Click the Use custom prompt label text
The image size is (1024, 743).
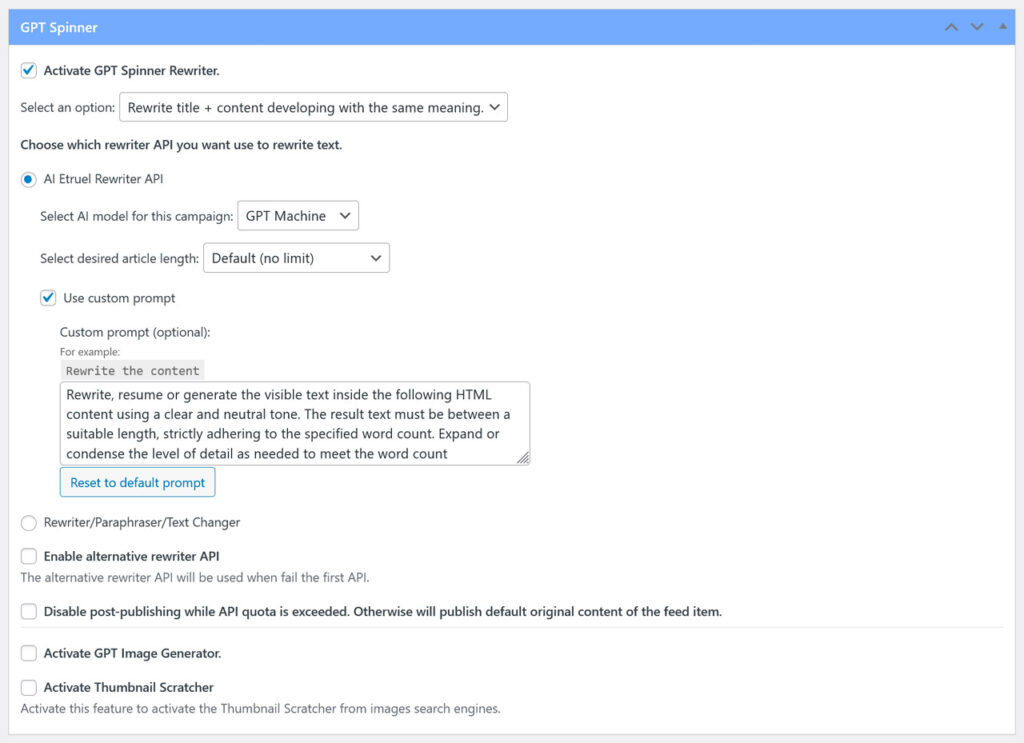point(119,298)
